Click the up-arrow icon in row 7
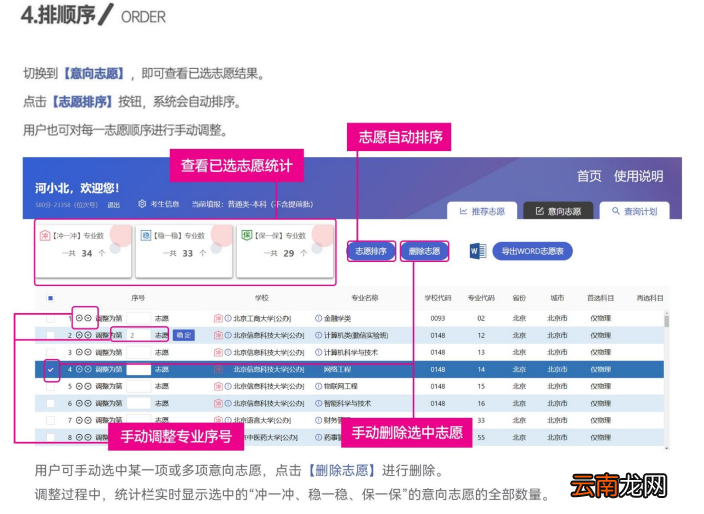Image resolution: width=704 pixels, height=514 pixels. click(79, 421)
